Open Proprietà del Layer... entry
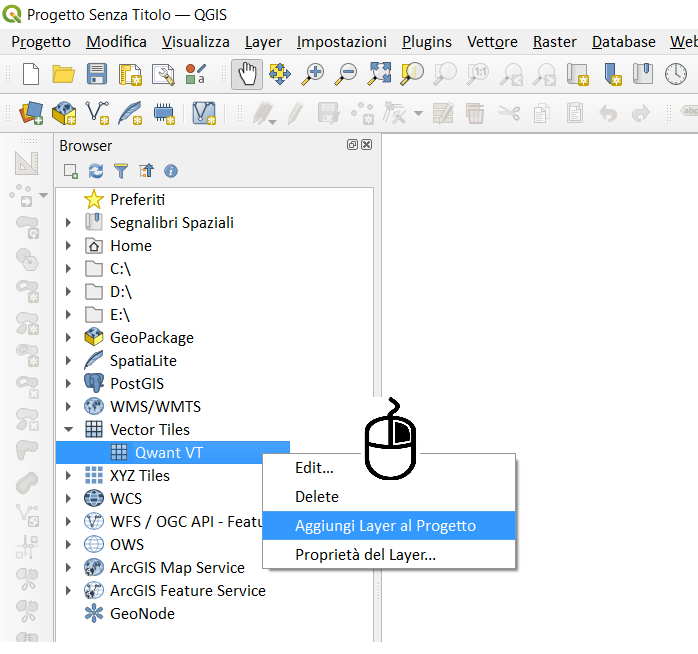Image resolution: width=698 pixels, height=654 pixels. coord(365,554)
